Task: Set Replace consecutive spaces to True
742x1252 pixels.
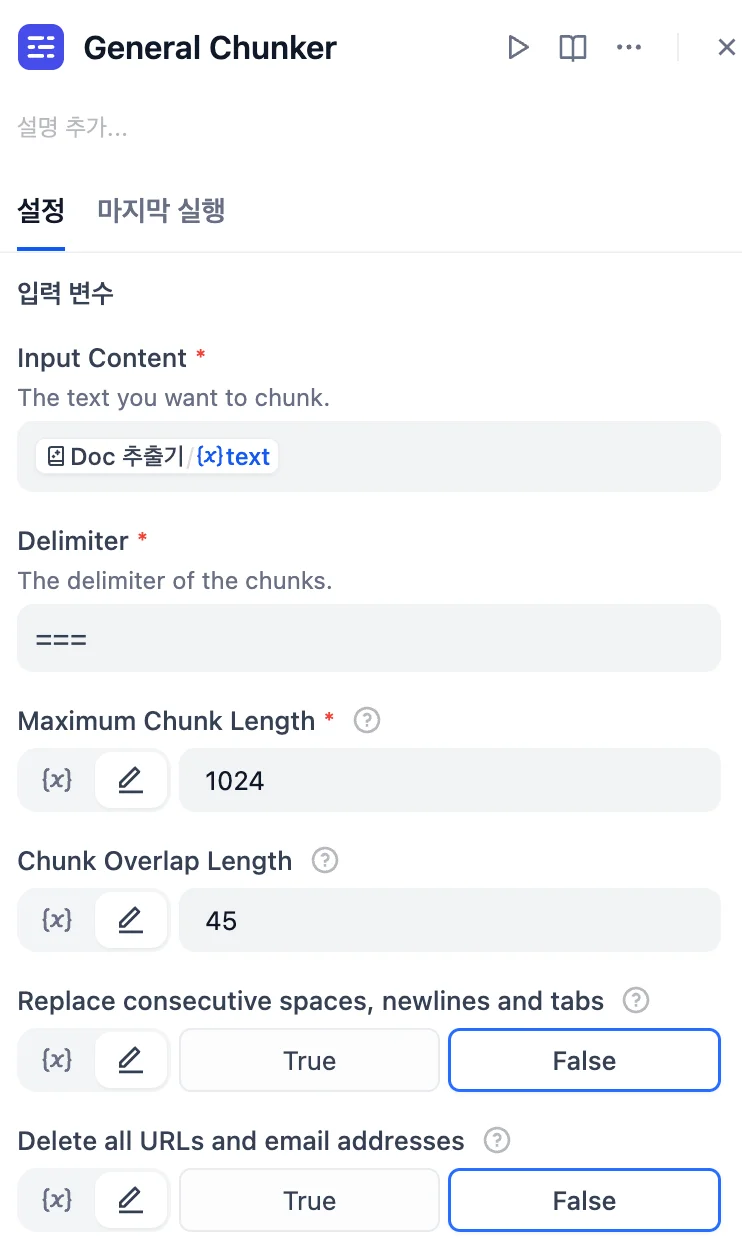Action: pyautogui.click(x=309, y=1060)
